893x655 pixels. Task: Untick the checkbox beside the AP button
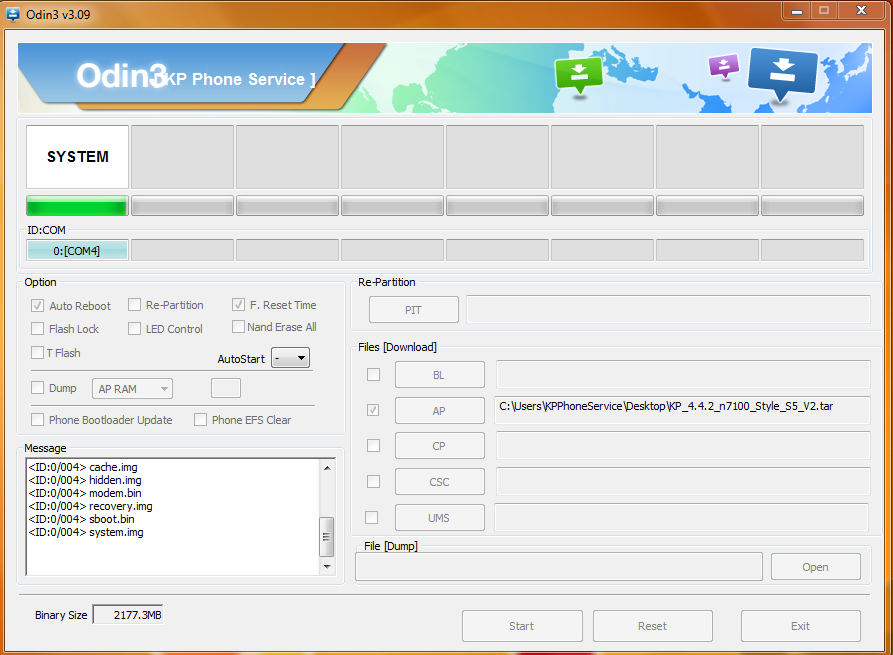coord(374,410)
